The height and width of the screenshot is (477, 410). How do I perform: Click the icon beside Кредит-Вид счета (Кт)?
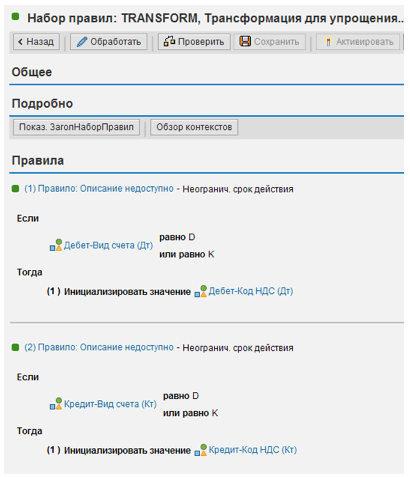56,404
